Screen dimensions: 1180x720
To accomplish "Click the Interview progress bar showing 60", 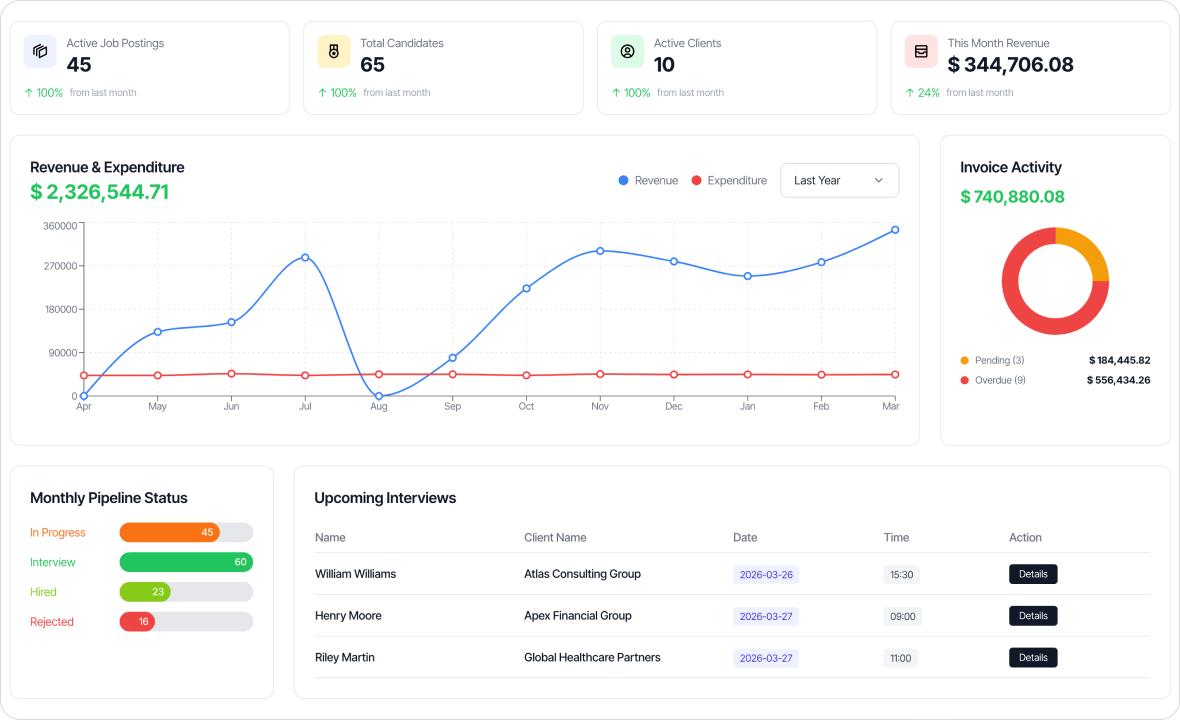I will pyautogui.click(x=186, y=562).
